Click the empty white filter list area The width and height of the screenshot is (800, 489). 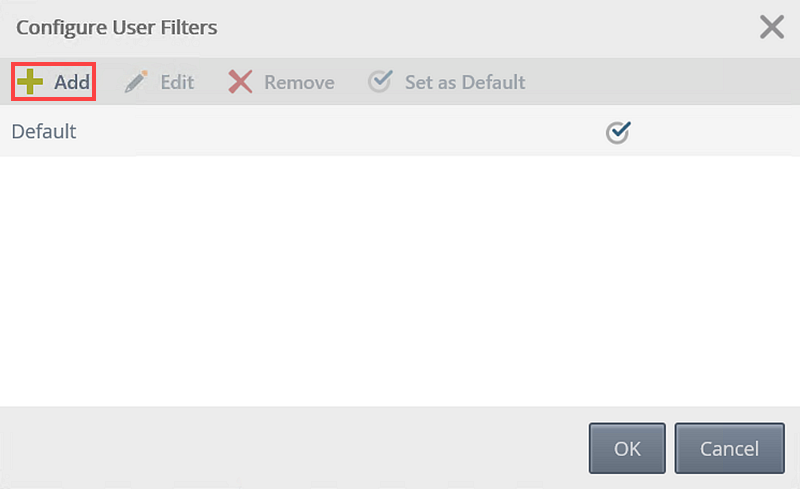coord(400,281)
